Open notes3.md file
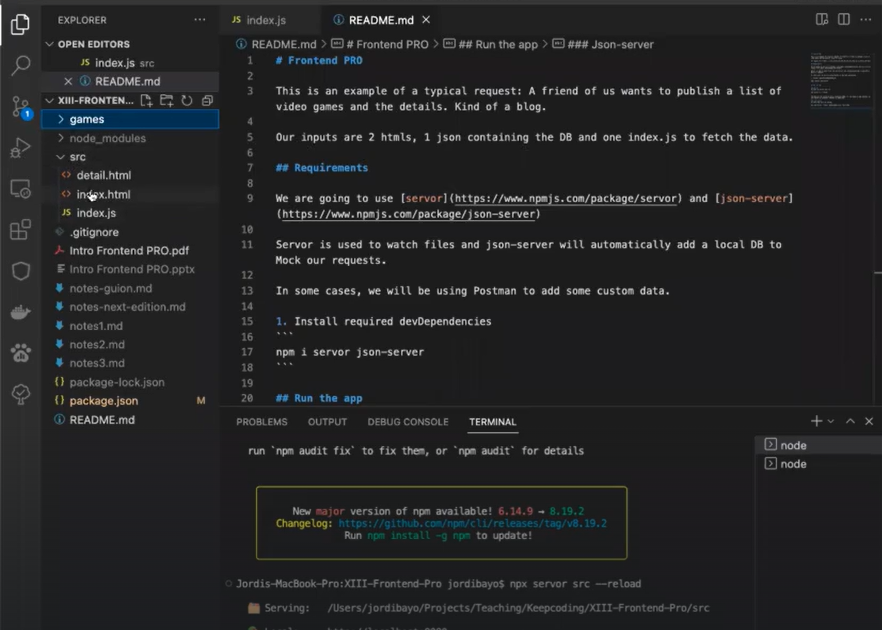The image size is (882, 630). (x=130, y=363)
